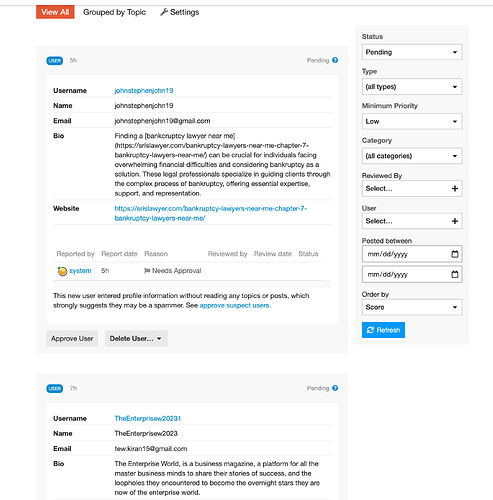493x500 pixels.
Task: Open the Order by Score dropdown
Action: click(412, 307)
